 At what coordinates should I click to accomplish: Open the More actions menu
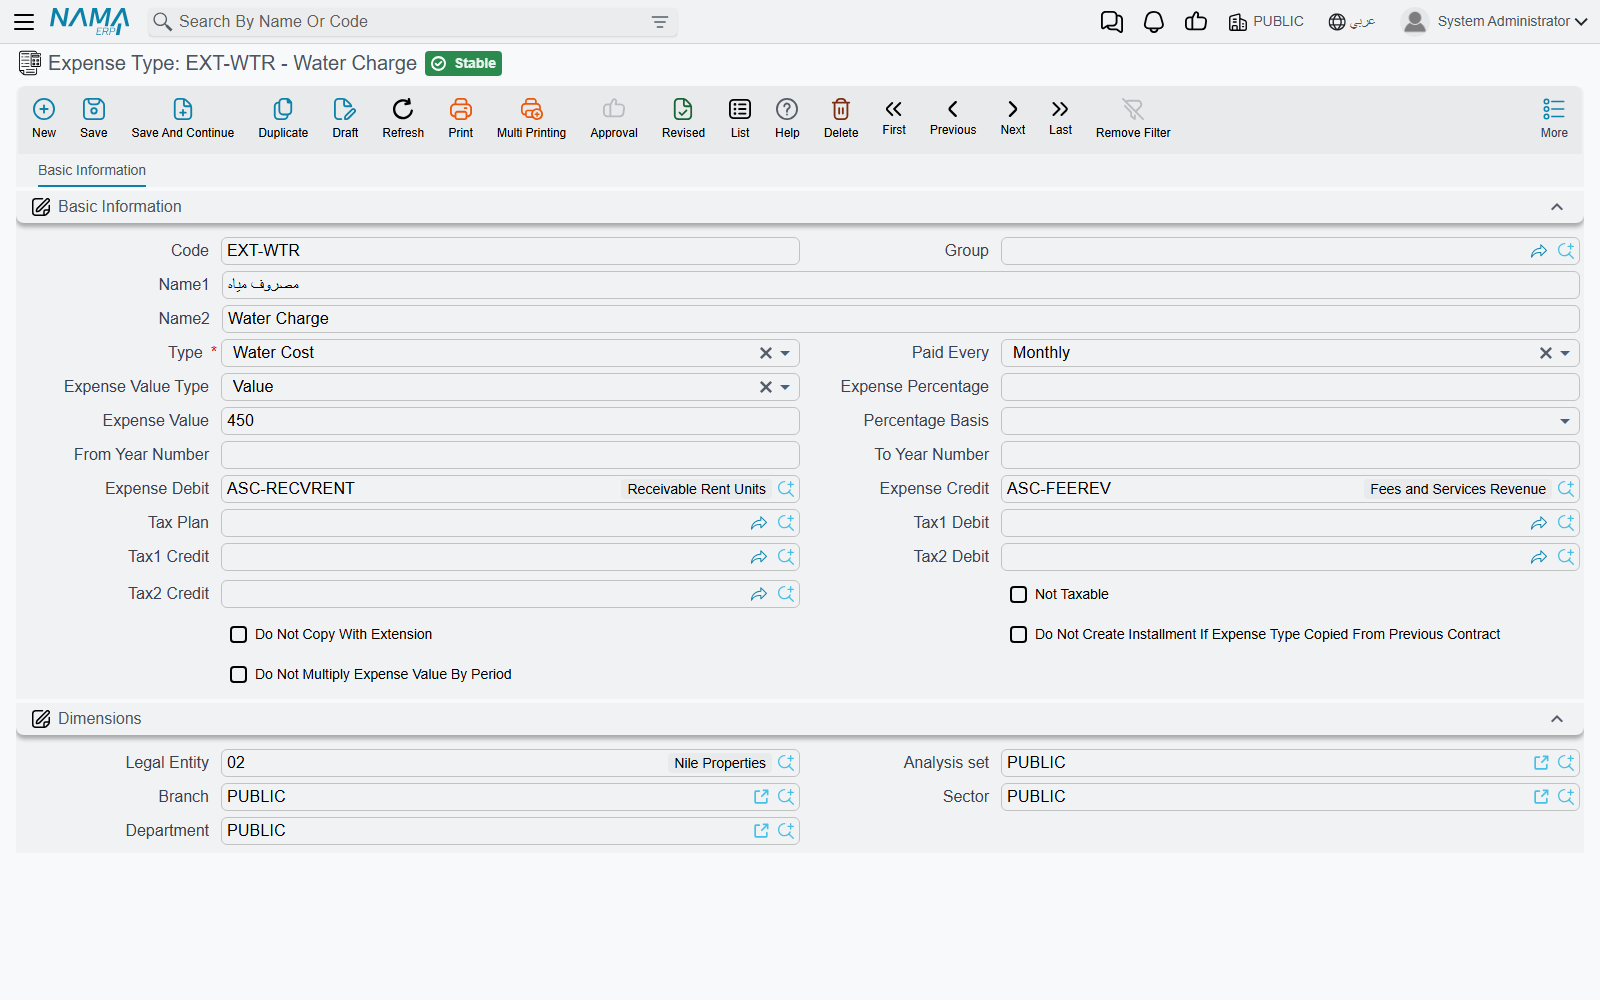1554,117
